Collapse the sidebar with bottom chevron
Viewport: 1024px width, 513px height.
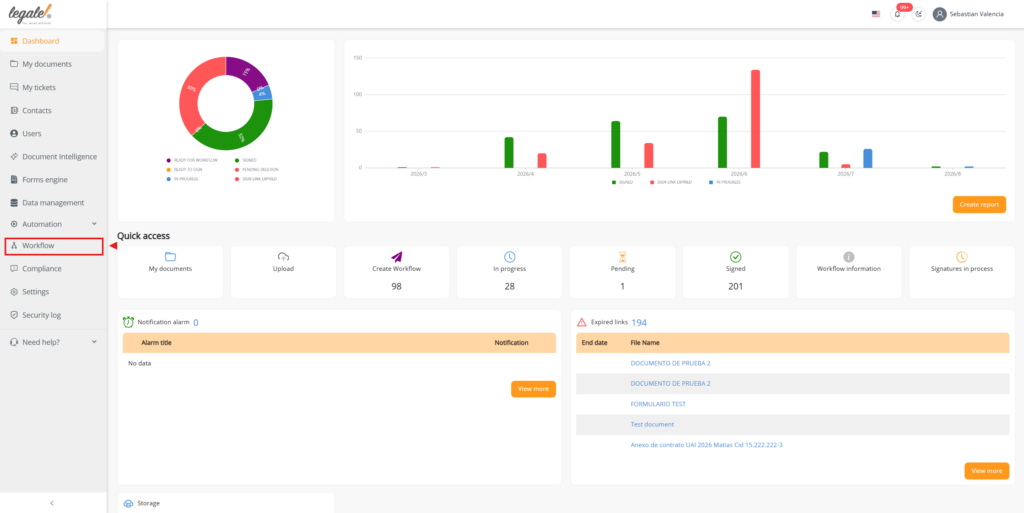[52, 503]
